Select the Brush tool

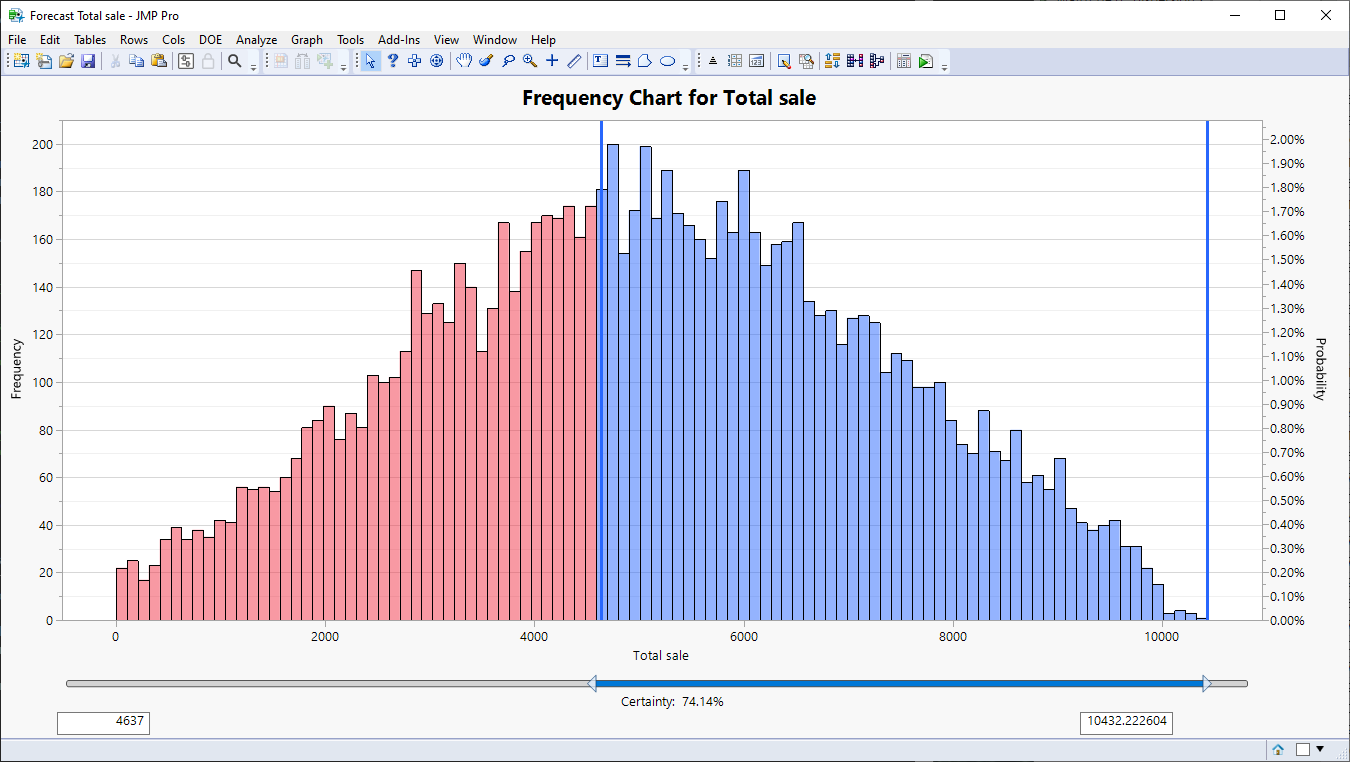coord(486,60)
